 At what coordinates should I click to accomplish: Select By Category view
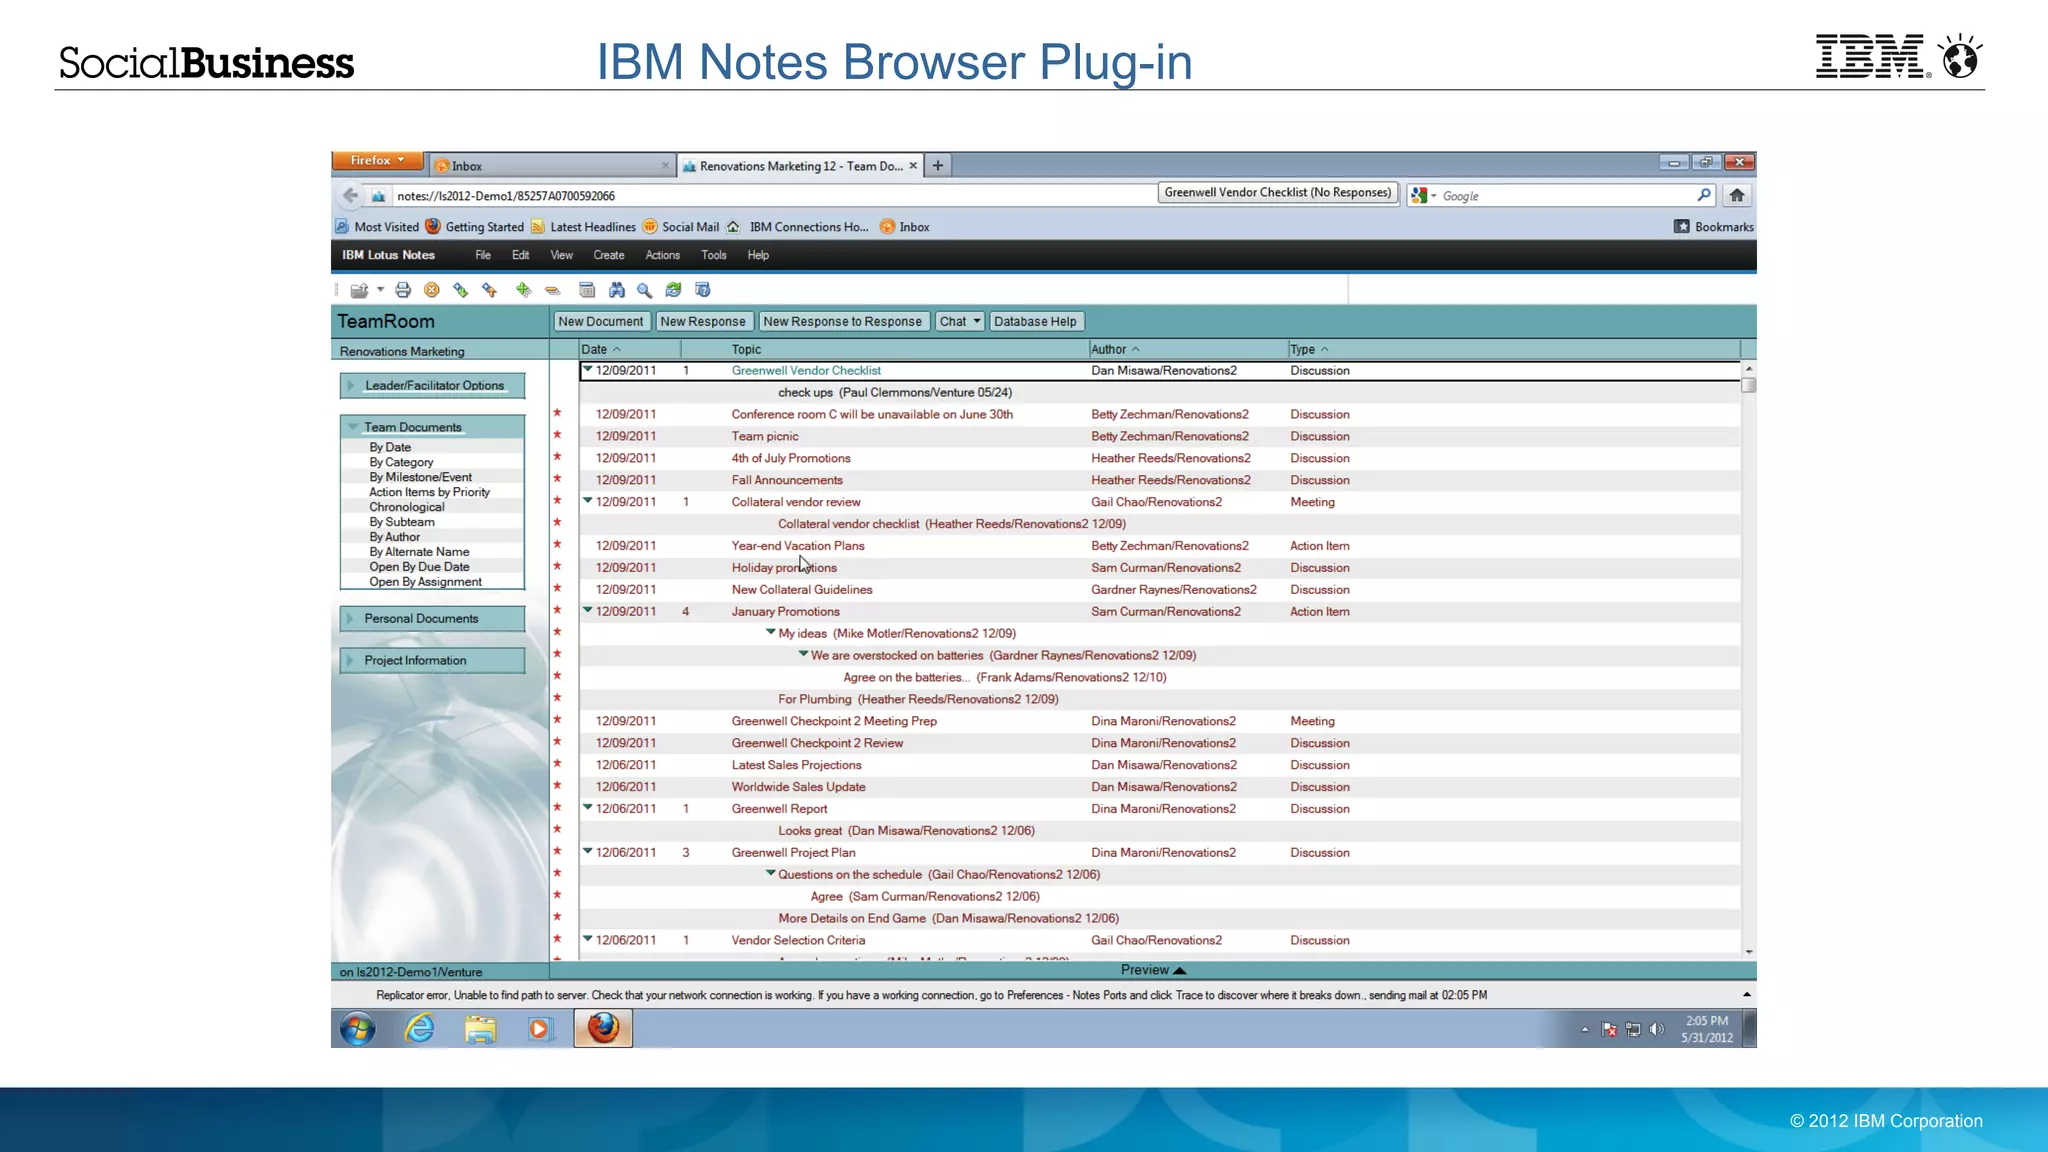401,463
